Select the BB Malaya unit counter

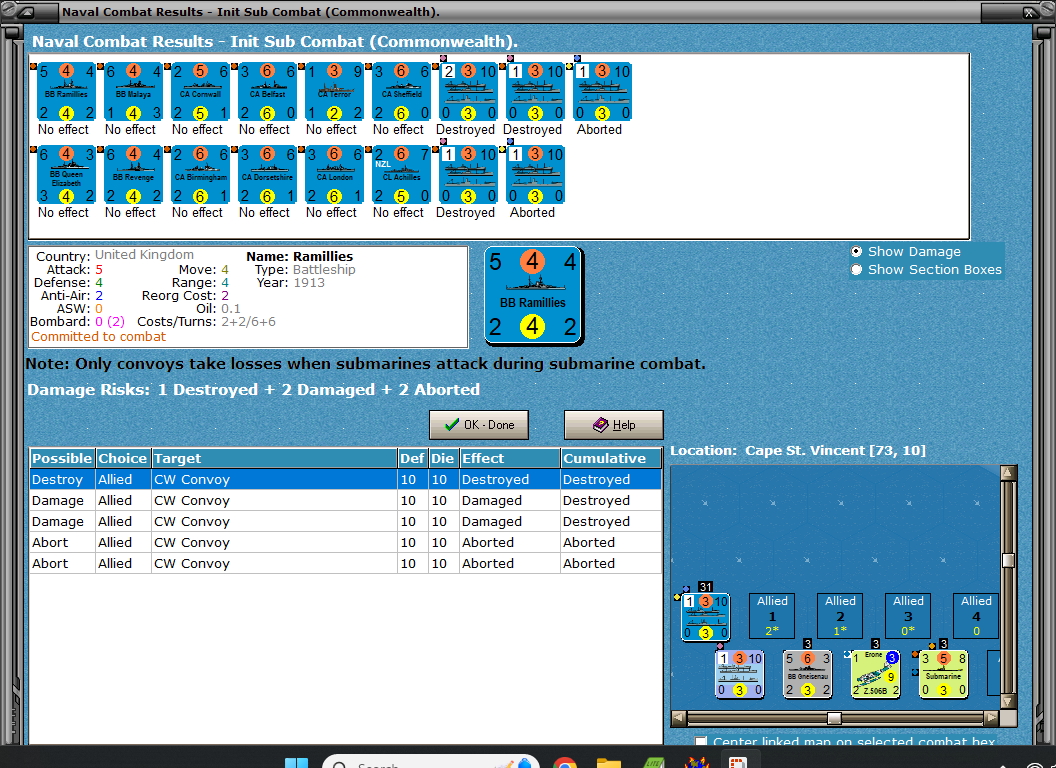(x=133, y=92)
